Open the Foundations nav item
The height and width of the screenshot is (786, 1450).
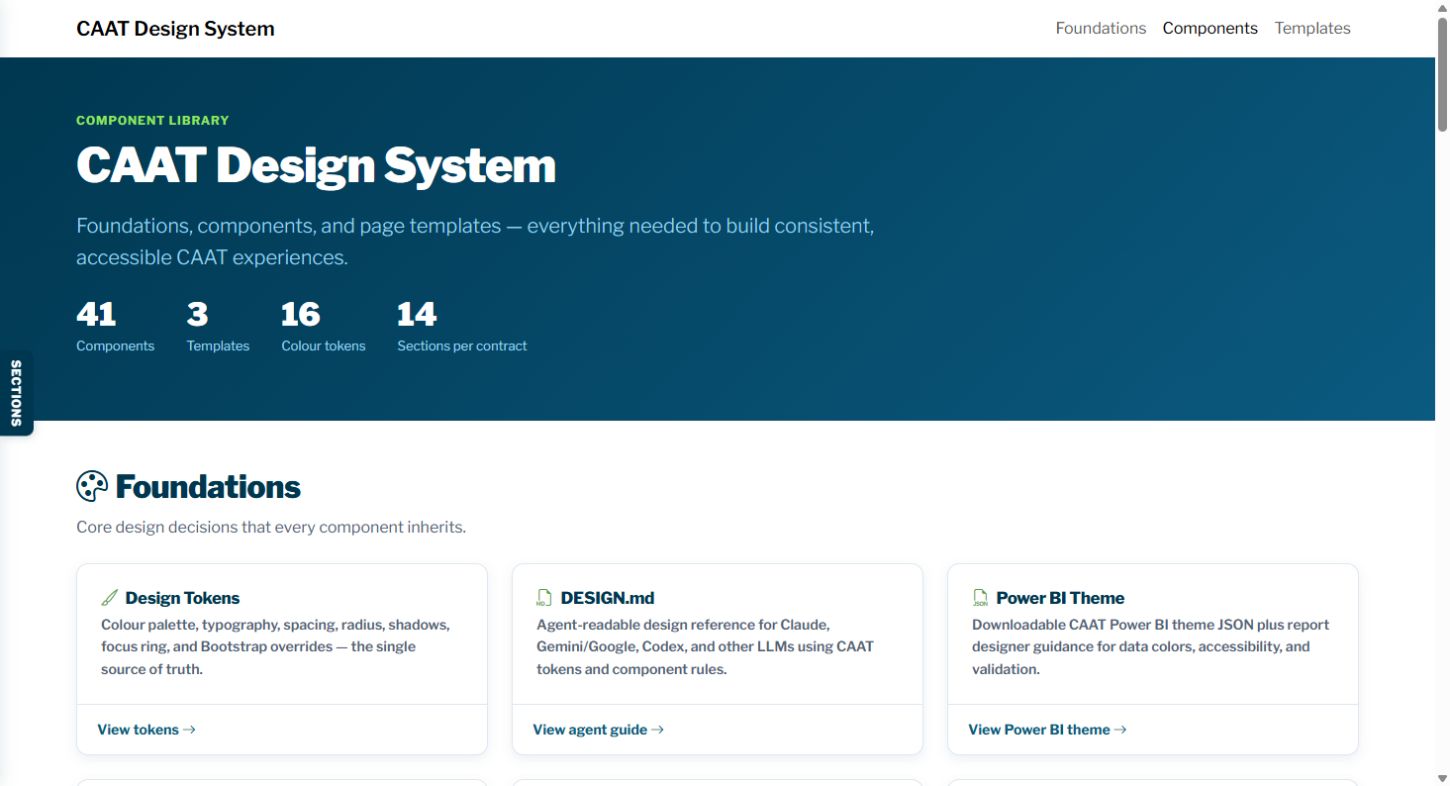click(1101, 28)
